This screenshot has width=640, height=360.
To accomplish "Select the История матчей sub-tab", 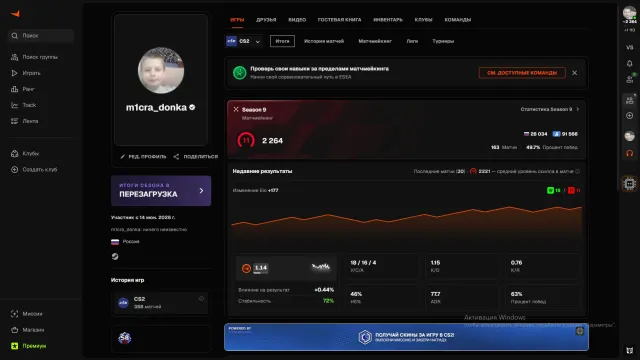I will pos(324,41).
